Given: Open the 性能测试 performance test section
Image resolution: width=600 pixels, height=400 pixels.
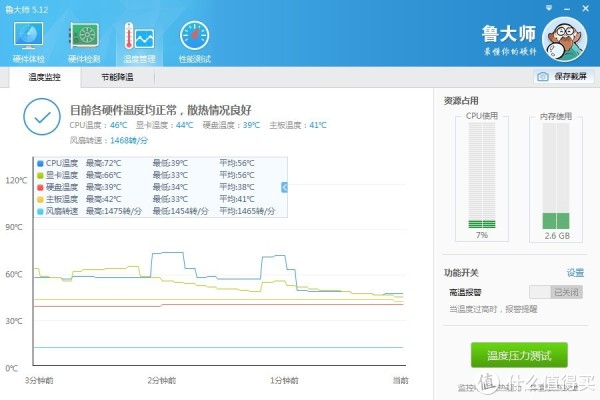Looking at the screenshot, I should (194, 42).
